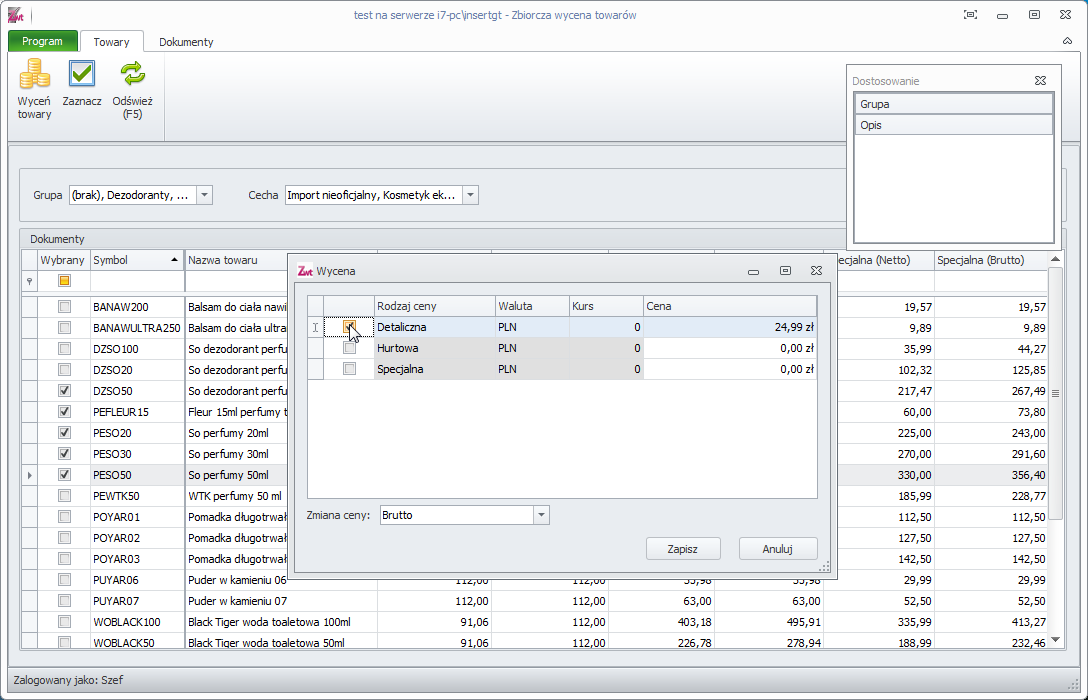Click the fullscreen icon in the main title bar
This screenshot has width=1088, height=700.
coord(971,15)
